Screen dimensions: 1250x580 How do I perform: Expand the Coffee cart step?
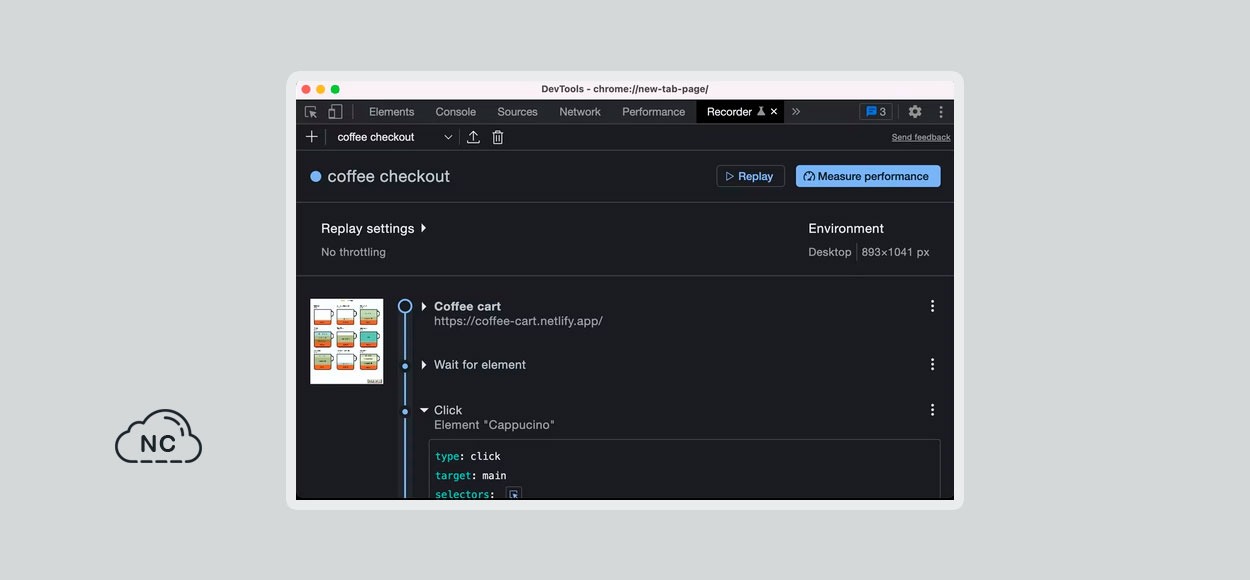point(424,306)
